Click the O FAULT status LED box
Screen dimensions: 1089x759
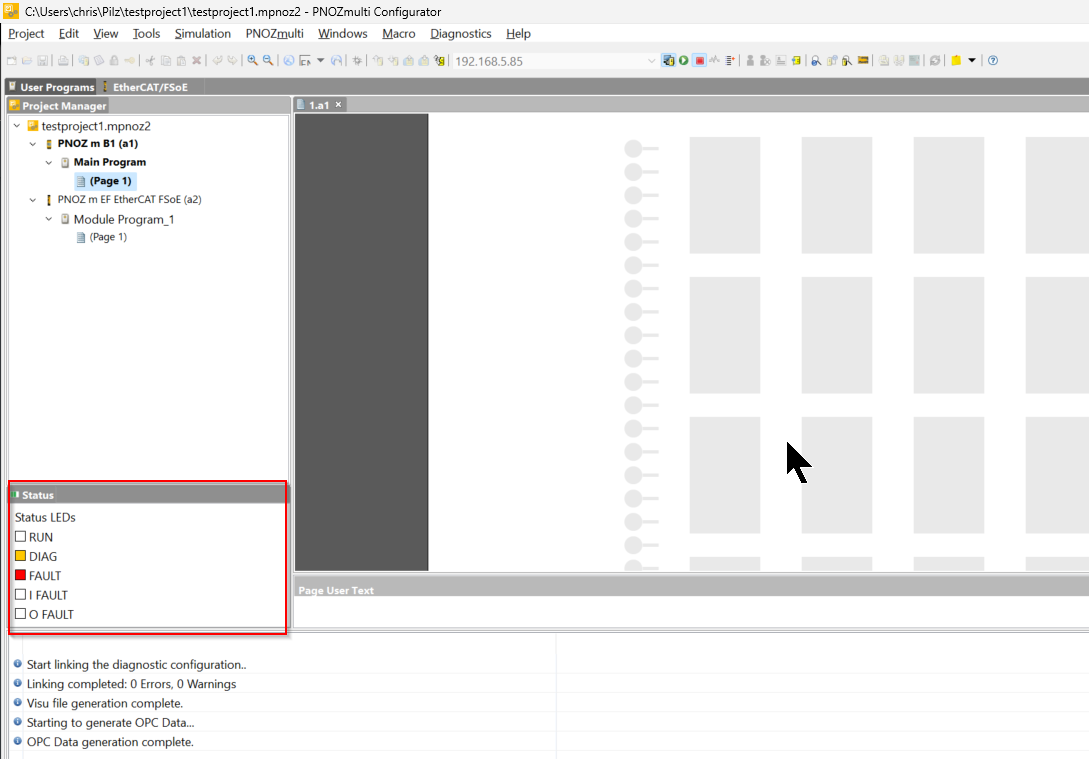(x=20, y=614)
